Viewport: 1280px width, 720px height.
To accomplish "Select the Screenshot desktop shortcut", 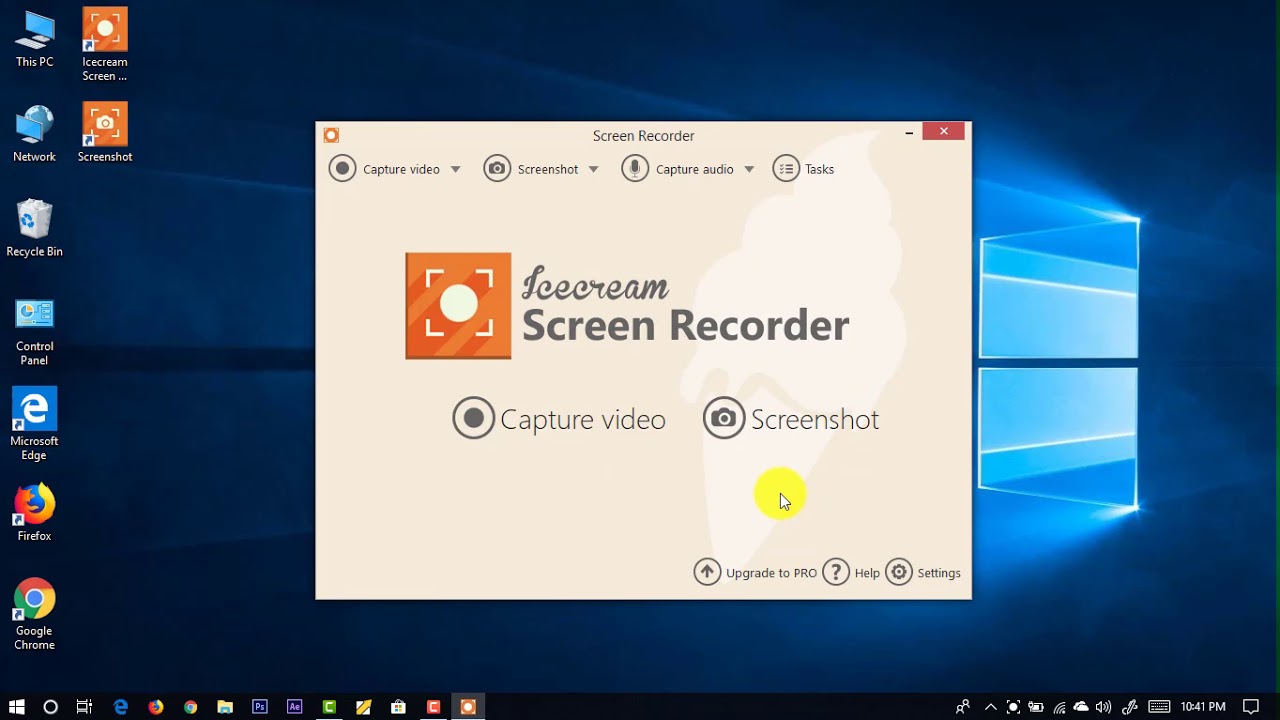I will [105, 134].
